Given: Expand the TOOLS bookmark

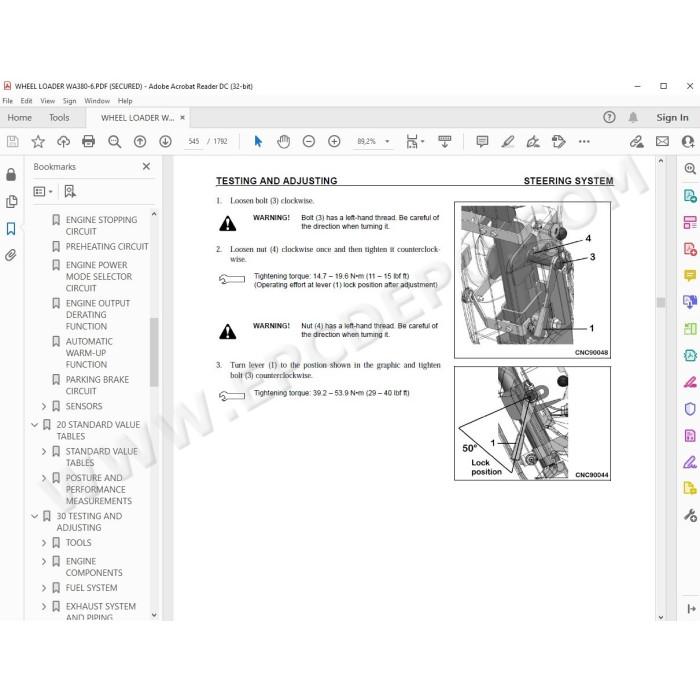Looking at the screenshot, I should pos(44,543).
